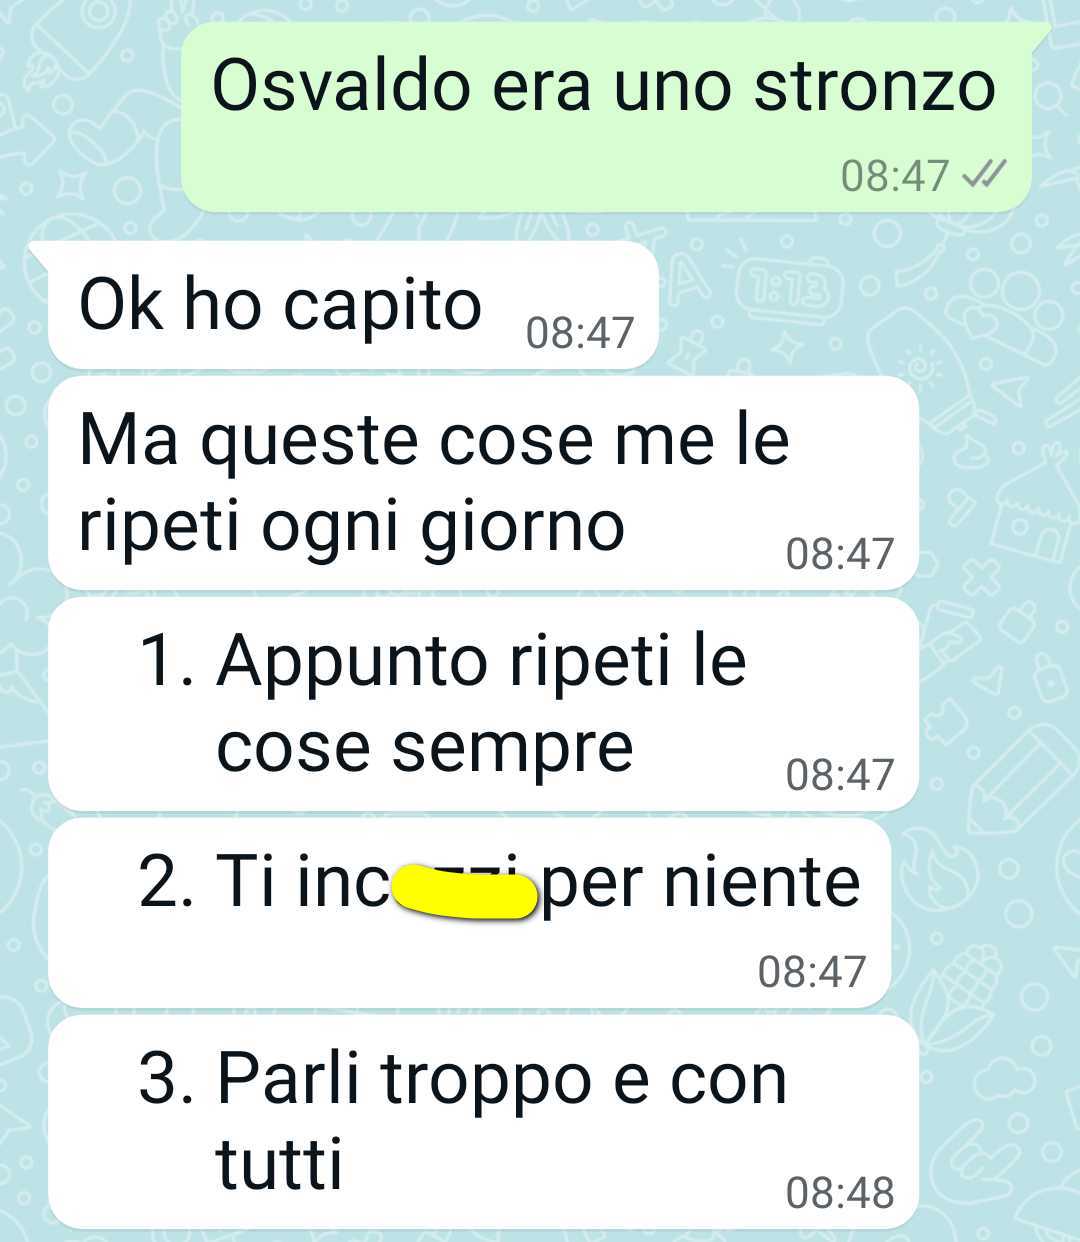Tap the word 'Osvaldo' in the green bubble
The width and height of the screenshot is (1080, 1242).
point(341,85)
